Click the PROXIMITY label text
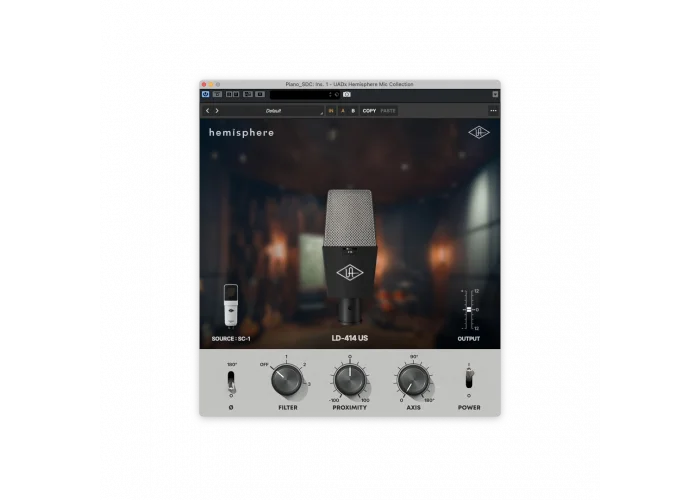The image size is (700, 500). [x=350, y=408]
